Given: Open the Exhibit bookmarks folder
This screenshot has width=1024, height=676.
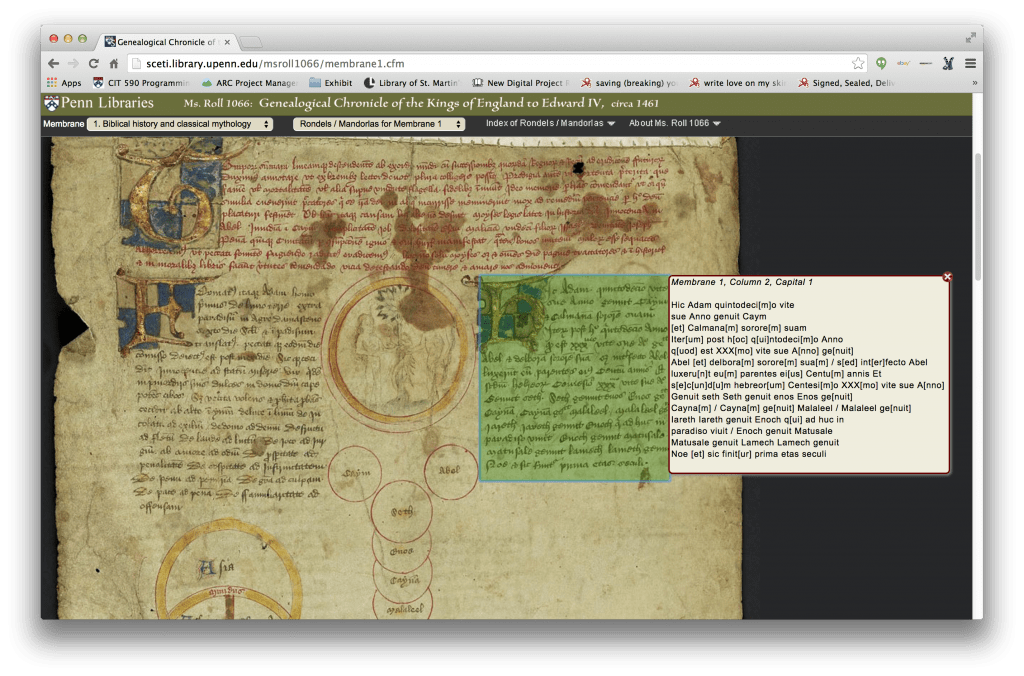Looking at the screenshot, I should coord(330,83).
